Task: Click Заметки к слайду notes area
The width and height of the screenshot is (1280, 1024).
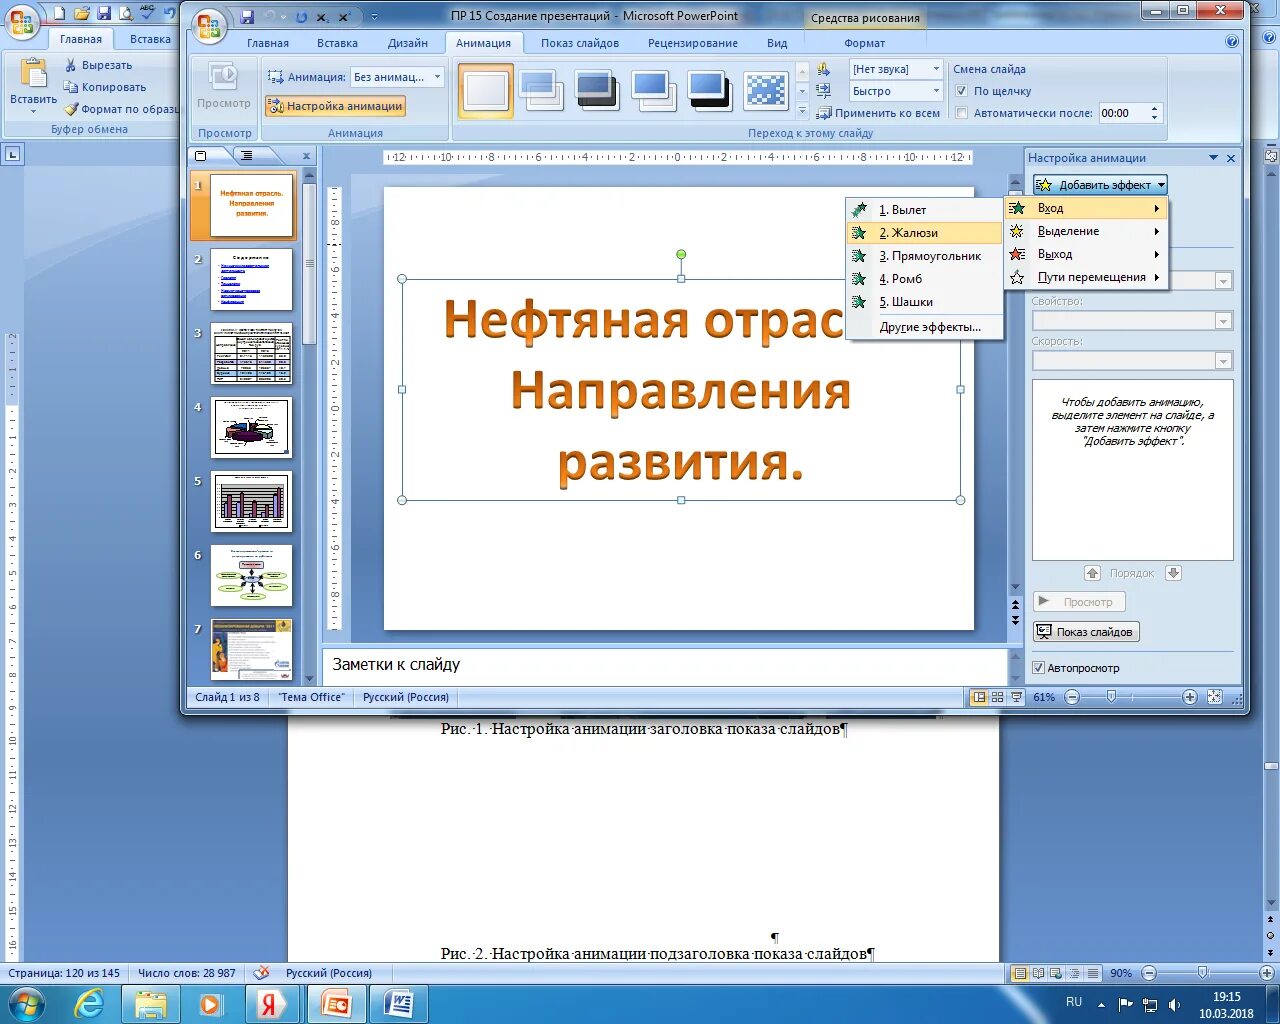Action: pyautogui.click(x=664, y=665)
